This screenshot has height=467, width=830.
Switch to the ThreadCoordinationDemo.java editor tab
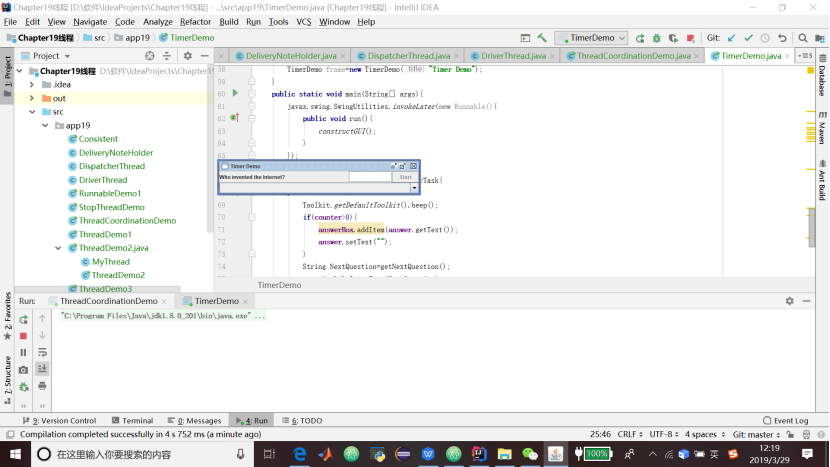[x=632, y=56]
